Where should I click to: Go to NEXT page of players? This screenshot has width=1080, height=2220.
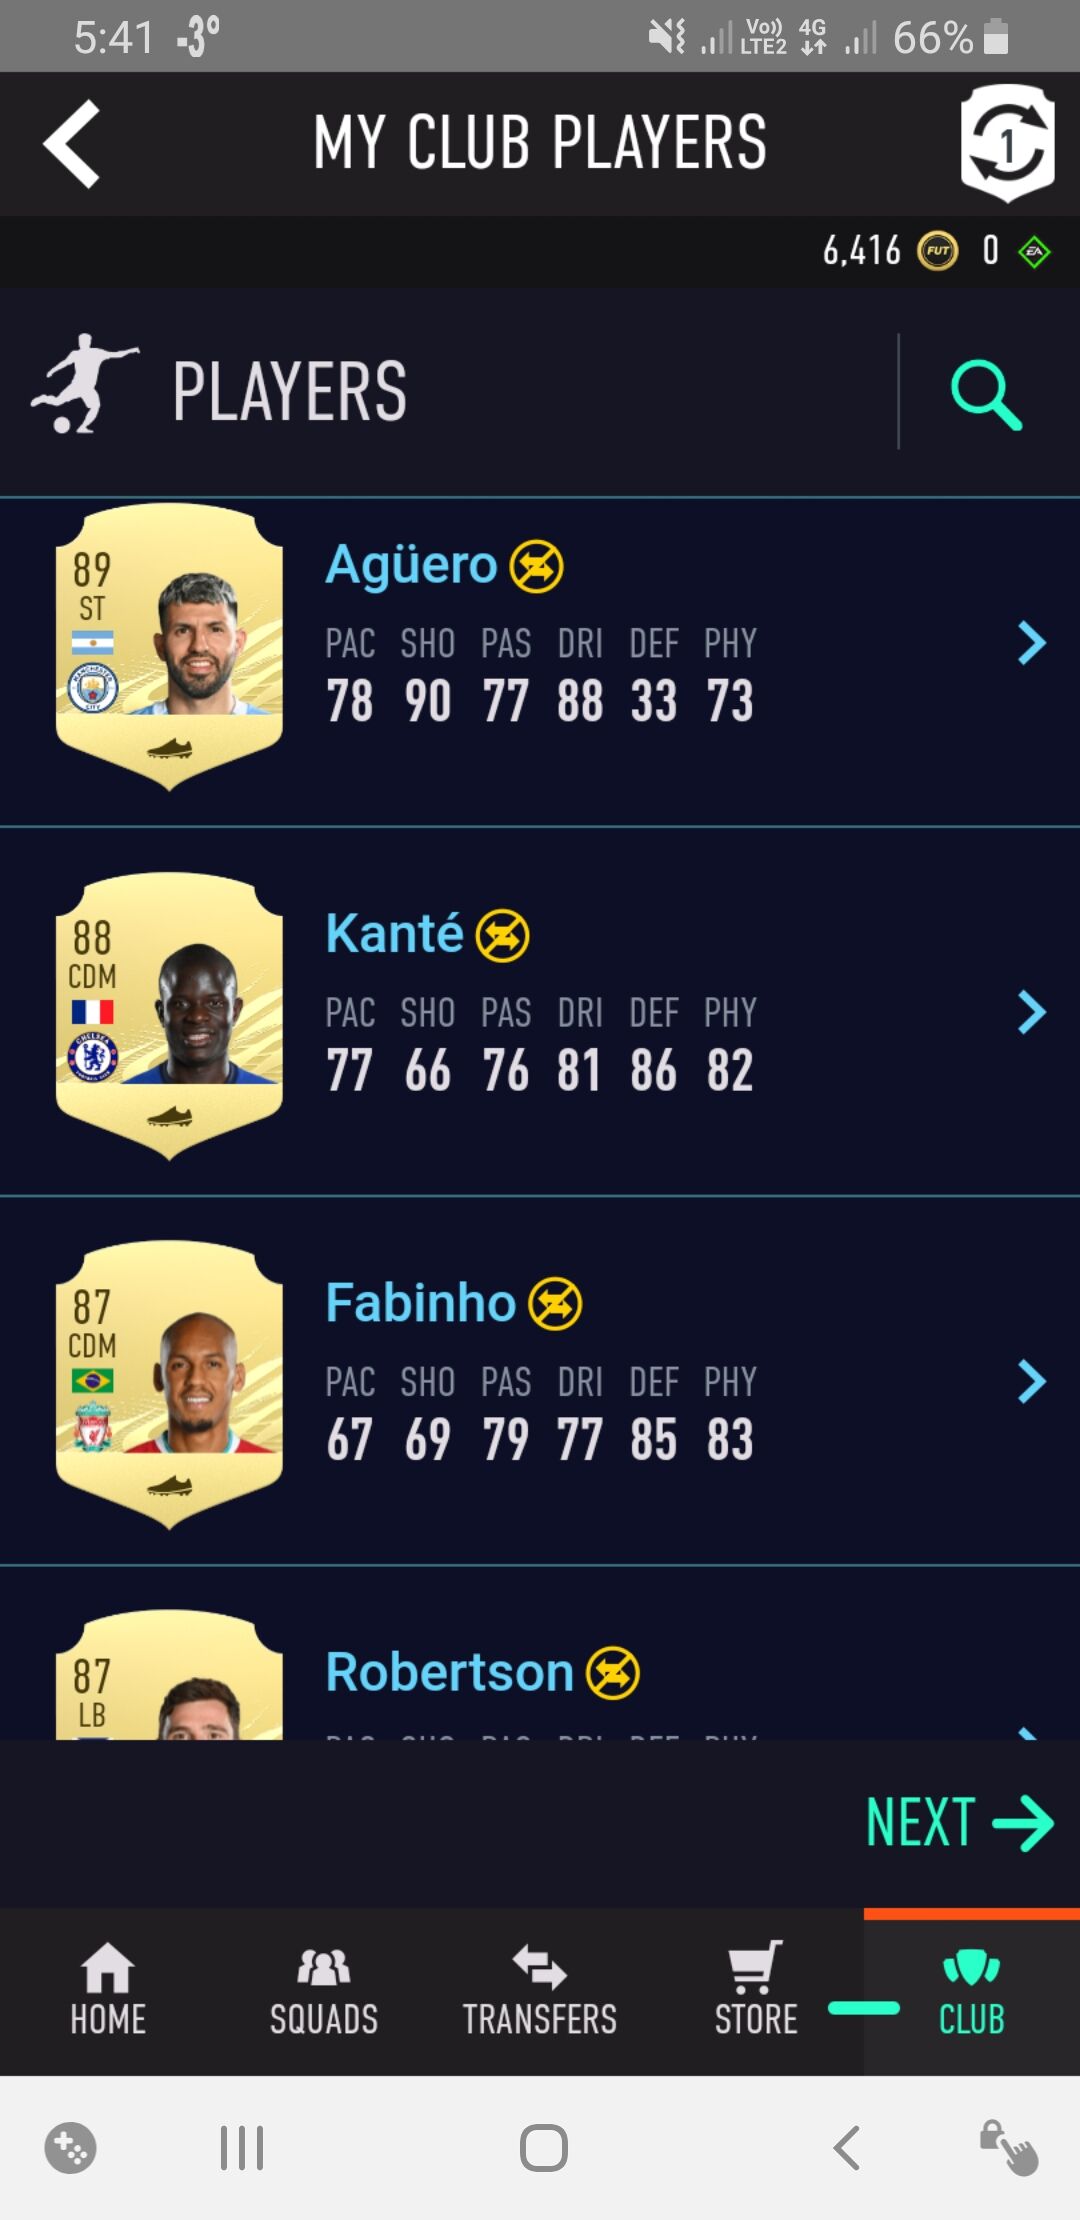click(960, 1822)
